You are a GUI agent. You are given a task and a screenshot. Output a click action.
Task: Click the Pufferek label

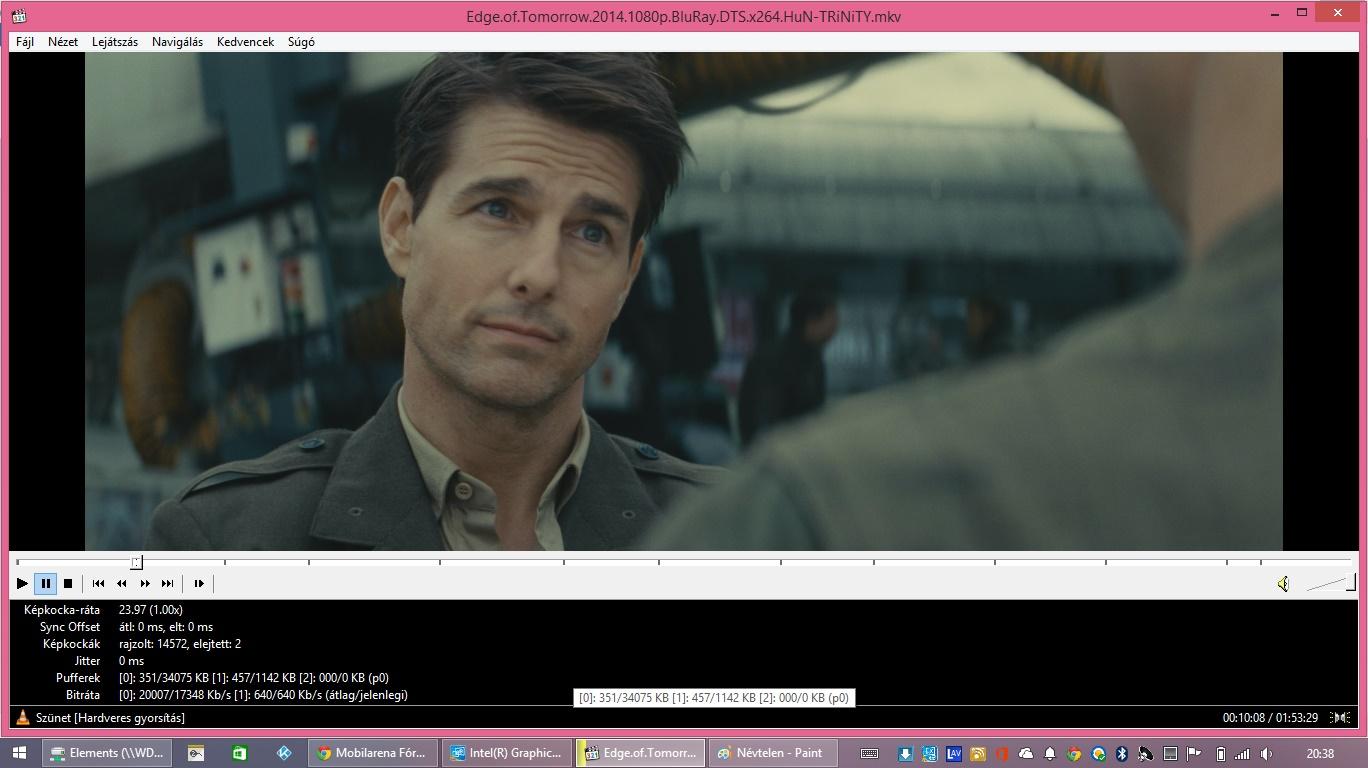78,678
